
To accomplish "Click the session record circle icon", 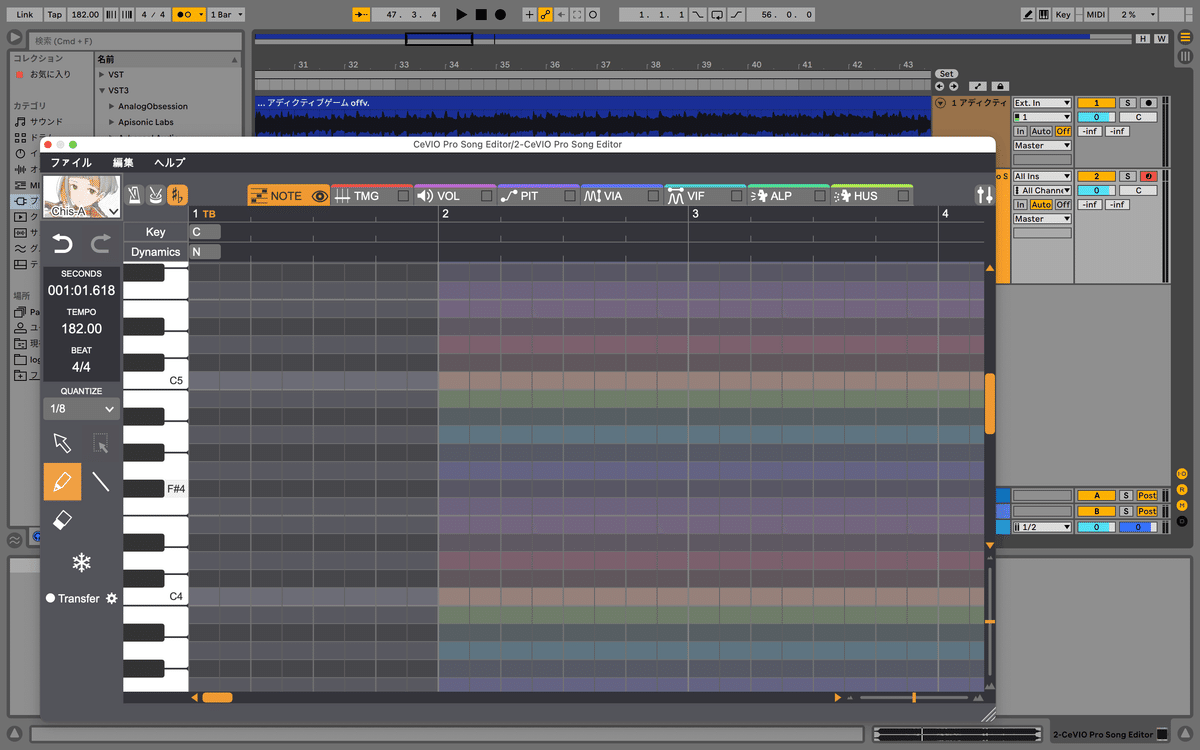I will click(593, 15).
